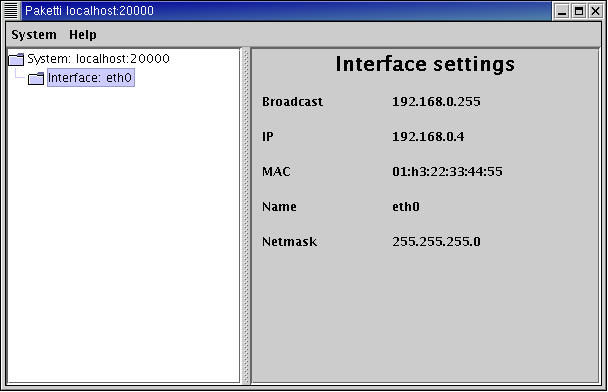Click the broadcast value 192.168.0.255
Viewport: 608px width, 392px height.
click(x=436, y=102)
